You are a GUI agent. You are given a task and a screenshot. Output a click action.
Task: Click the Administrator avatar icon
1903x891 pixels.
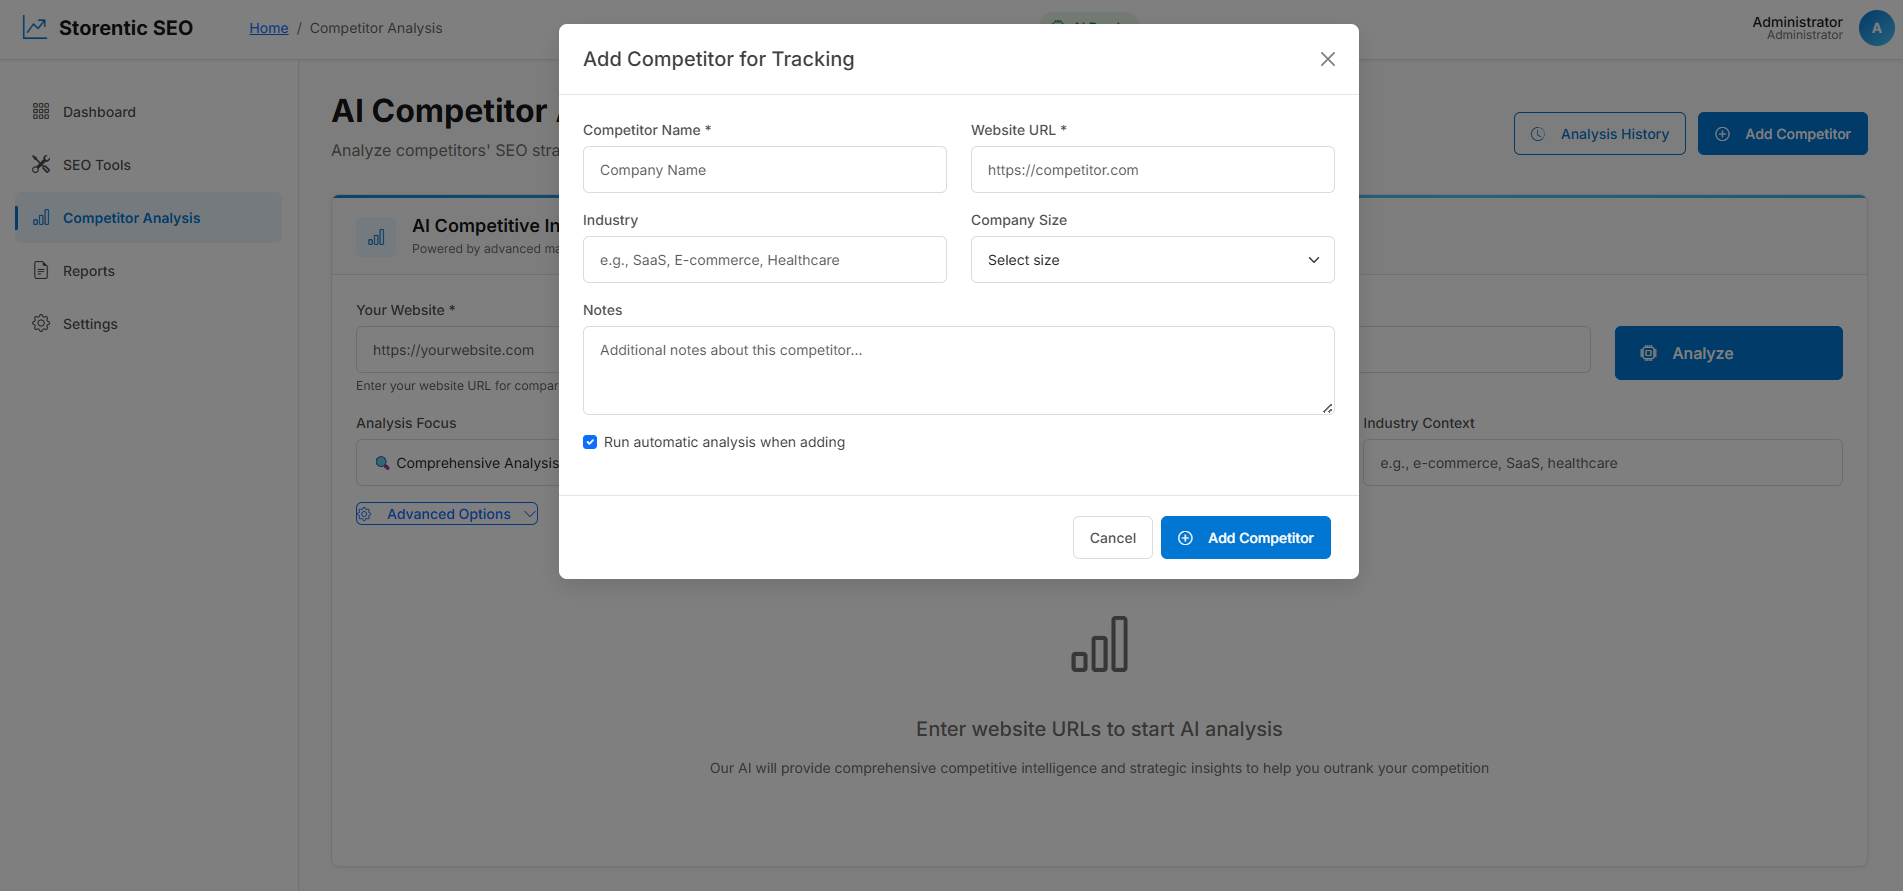click(1876, 28)
